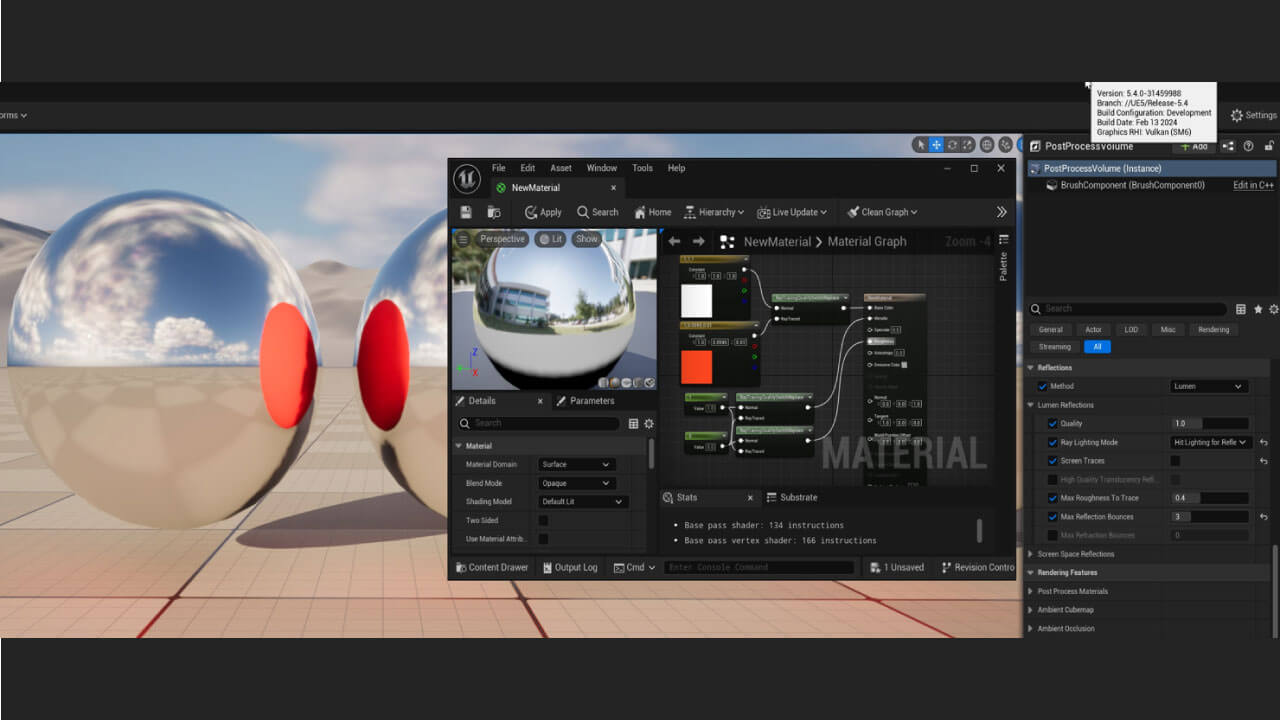Toggle the Reflections Method checkbox

pyautogui.click(x=1043, y=386)
